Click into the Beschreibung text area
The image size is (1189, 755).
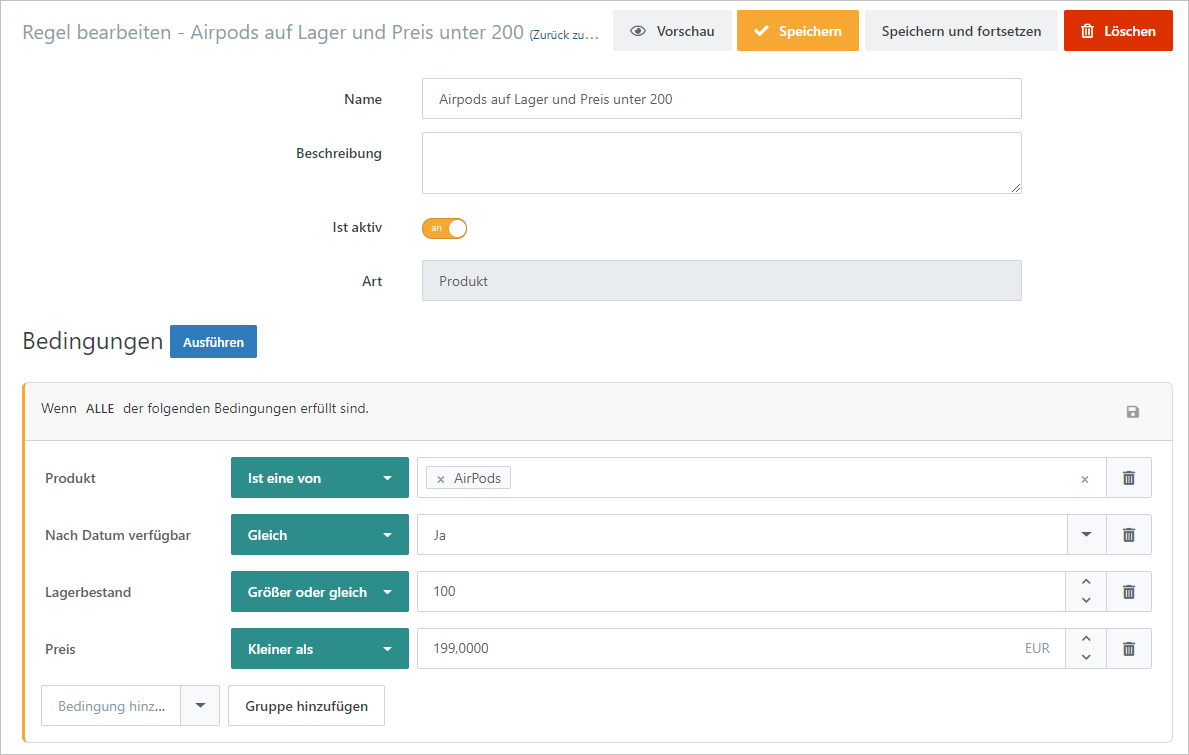coord(721,163)
